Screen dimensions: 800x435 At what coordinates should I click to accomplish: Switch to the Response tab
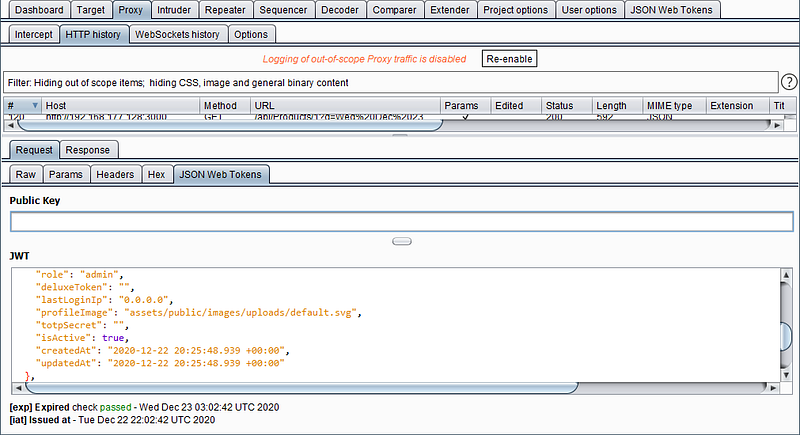(x=88, y=150)
